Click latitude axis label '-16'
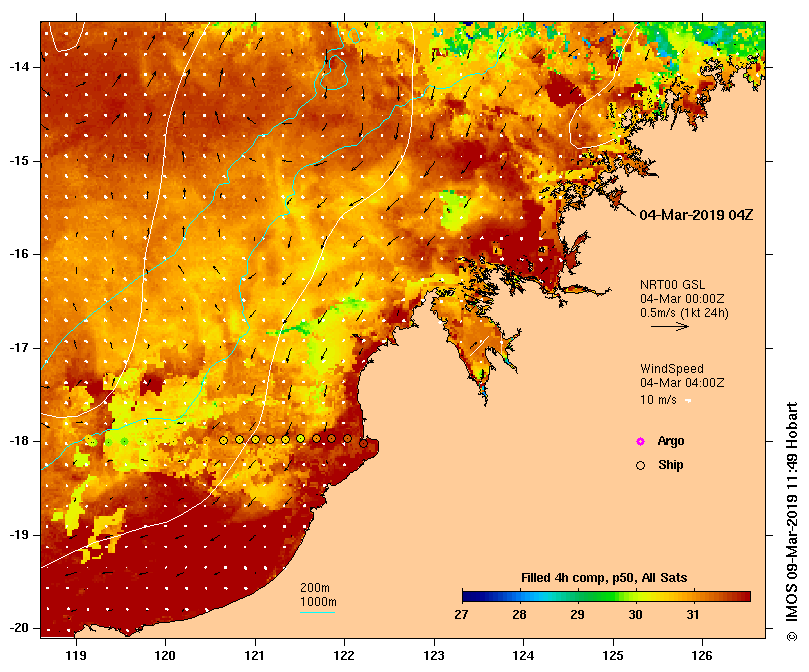This screenshot has width=809, height=672. pos(19,254)
